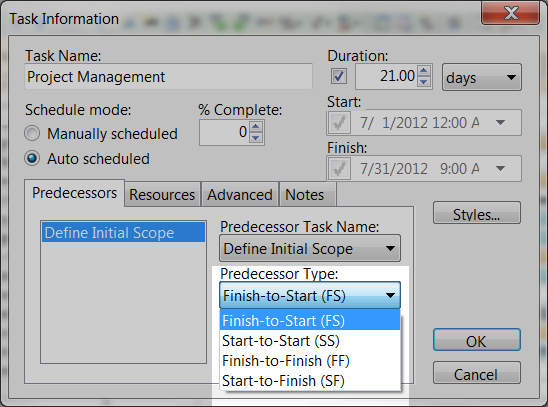548x407 pixels.
Task: Click the Styles... button
Action: (477, 213)
